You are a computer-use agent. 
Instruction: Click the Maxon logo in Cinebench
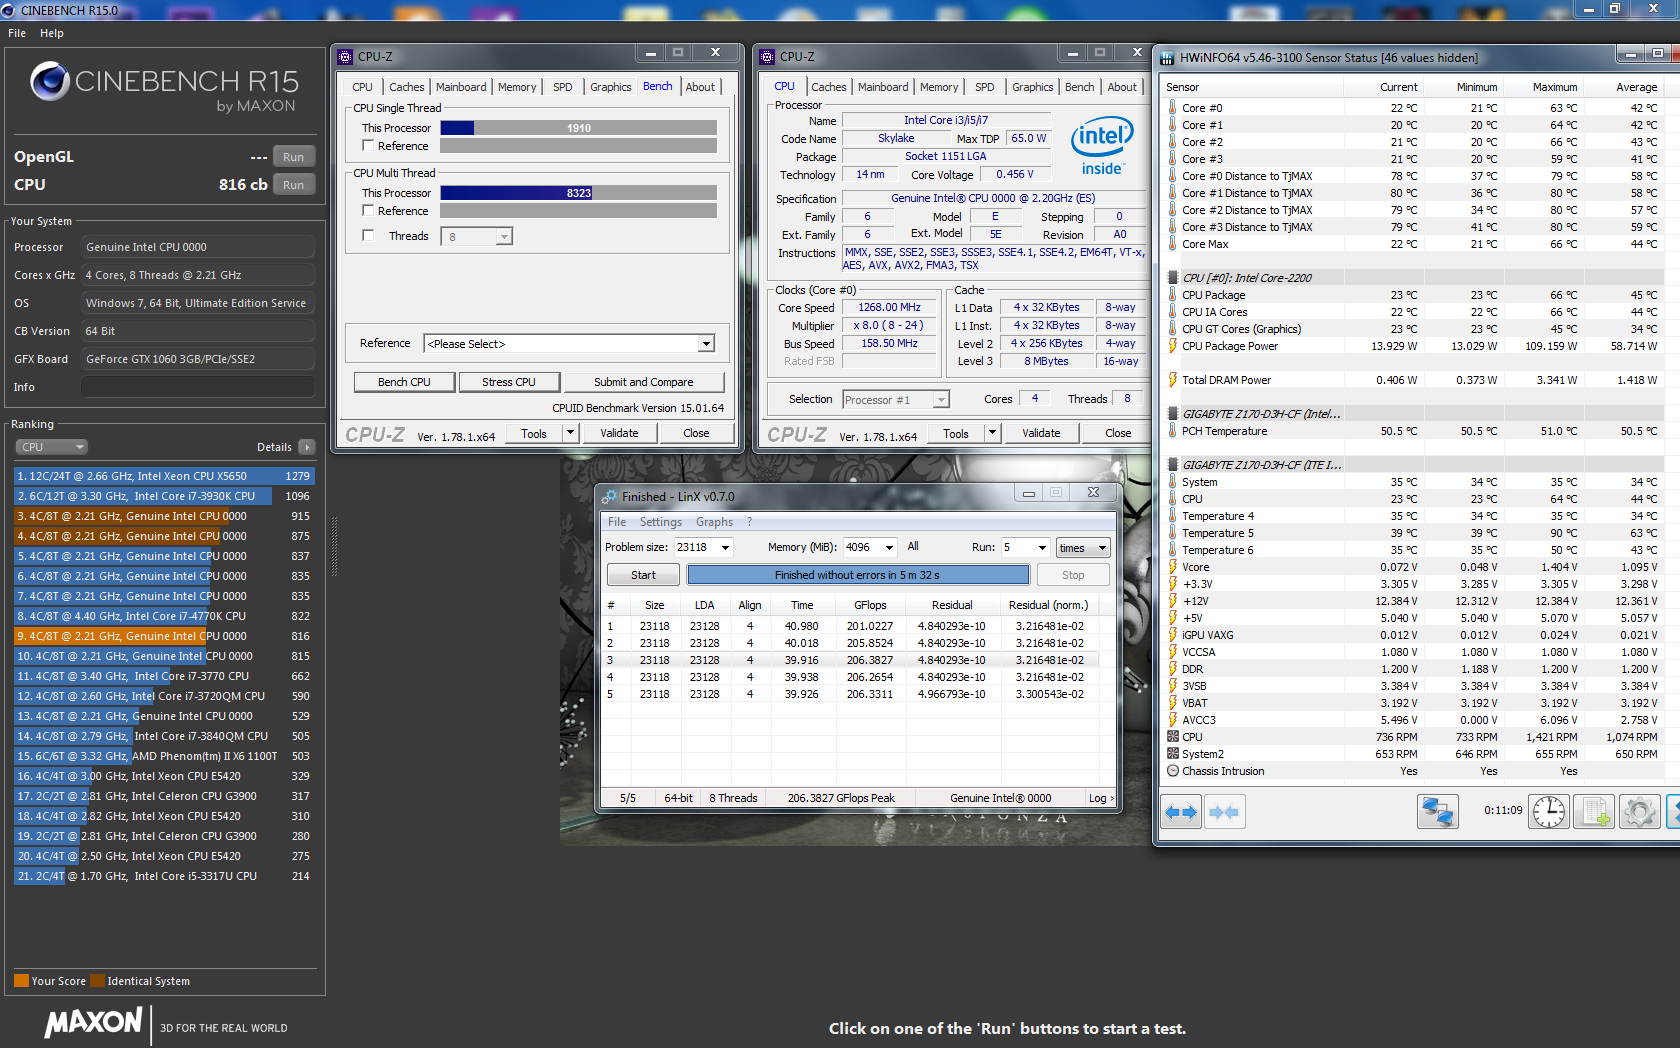pos(94,1022)
